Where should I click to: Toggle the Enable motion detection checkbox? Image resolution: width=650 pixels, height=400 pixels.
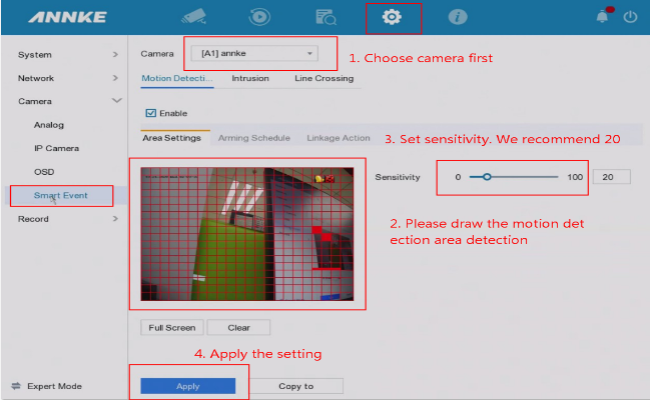click(x=151, y=113)
